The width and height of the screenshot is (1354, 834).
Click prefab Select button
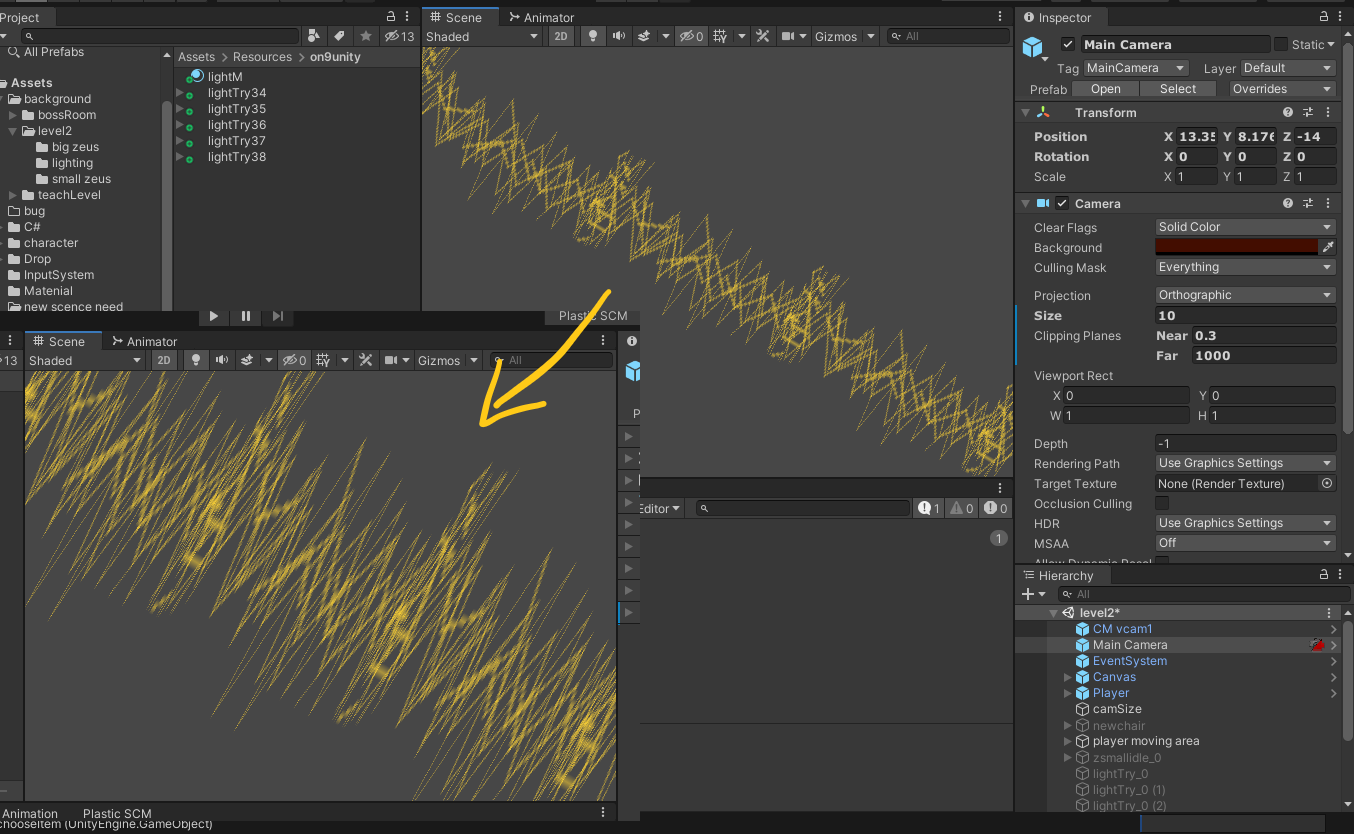[1178, 89]
